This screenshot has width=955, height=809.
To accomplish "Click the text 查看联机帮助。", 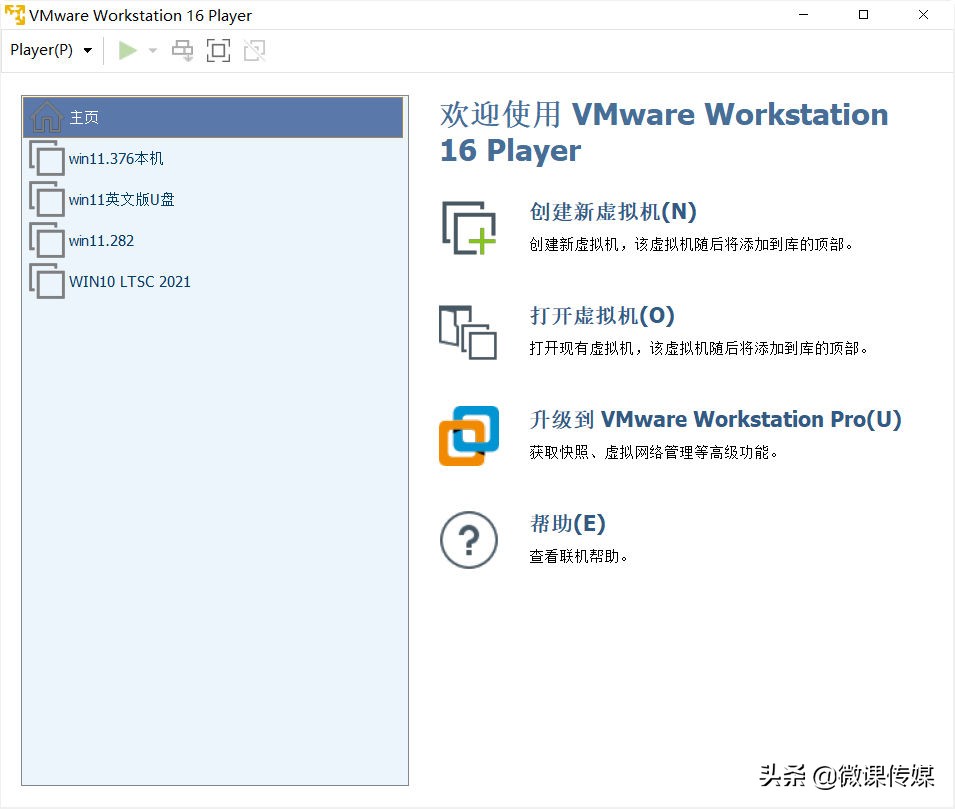I will [579, 556].
